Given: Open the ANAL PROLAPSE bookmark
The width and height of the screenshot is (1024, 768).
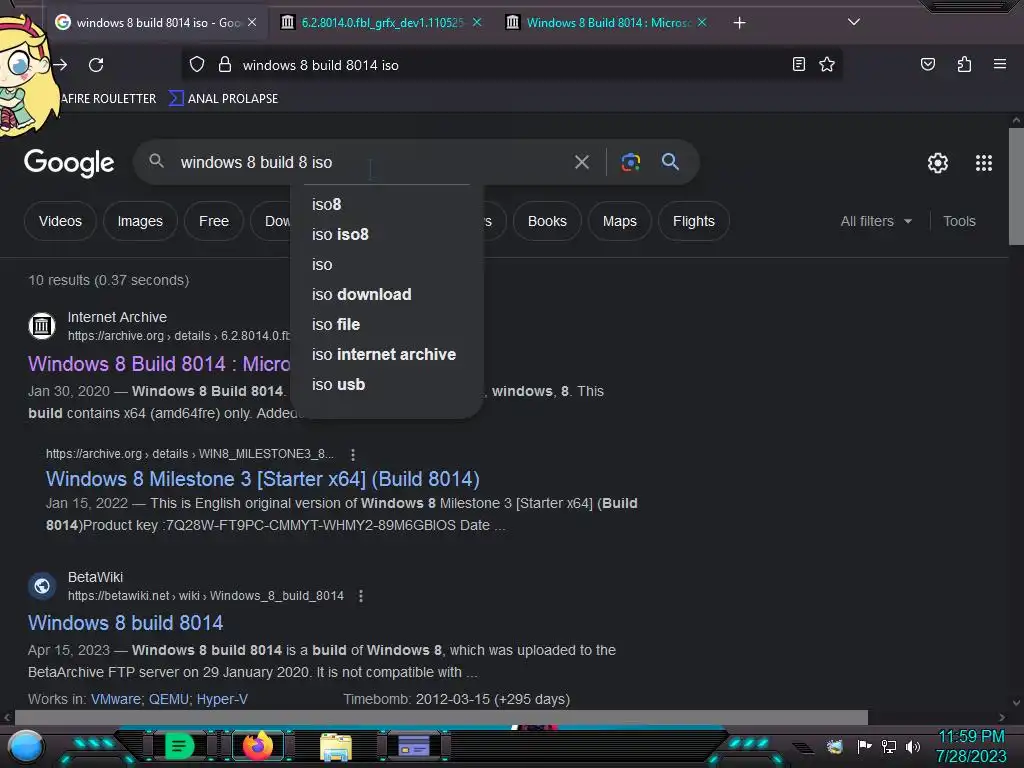Looking at the screenshot, I should [224, 99].
